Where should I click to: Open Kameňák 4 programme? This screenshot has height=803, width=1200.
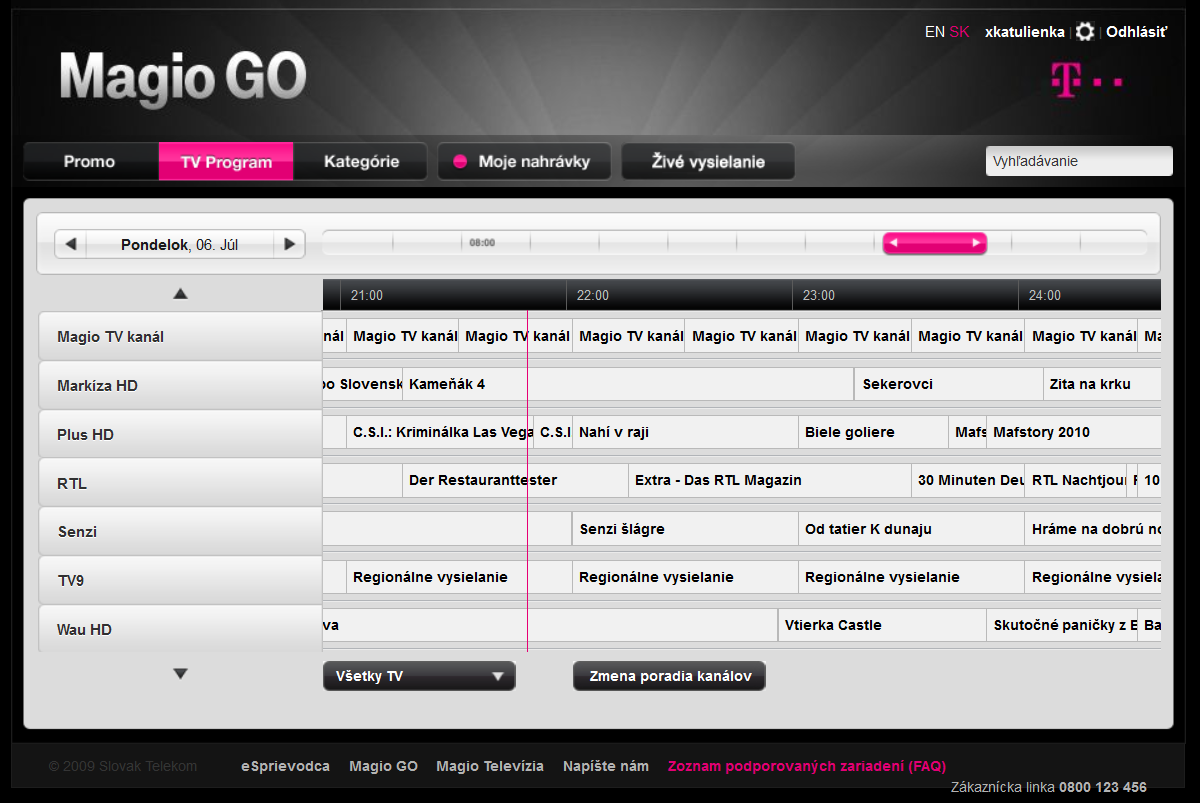pos(628,384)
